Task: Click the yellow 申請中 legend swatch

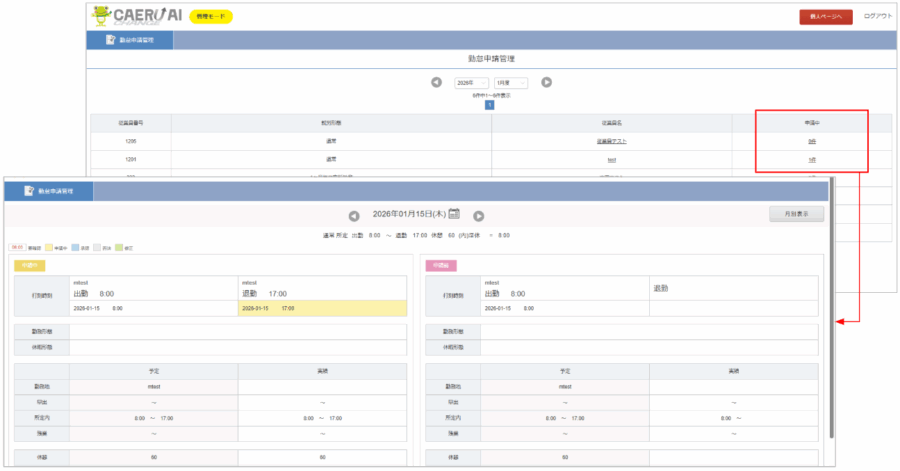Action: tap(48, 247)
